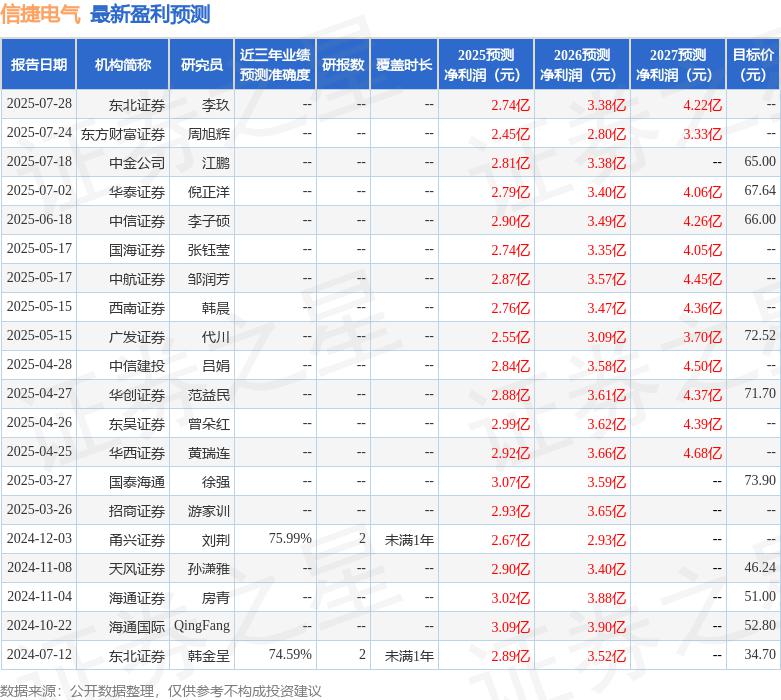Click 2026 forecast 3.88亿

point(606,598)
